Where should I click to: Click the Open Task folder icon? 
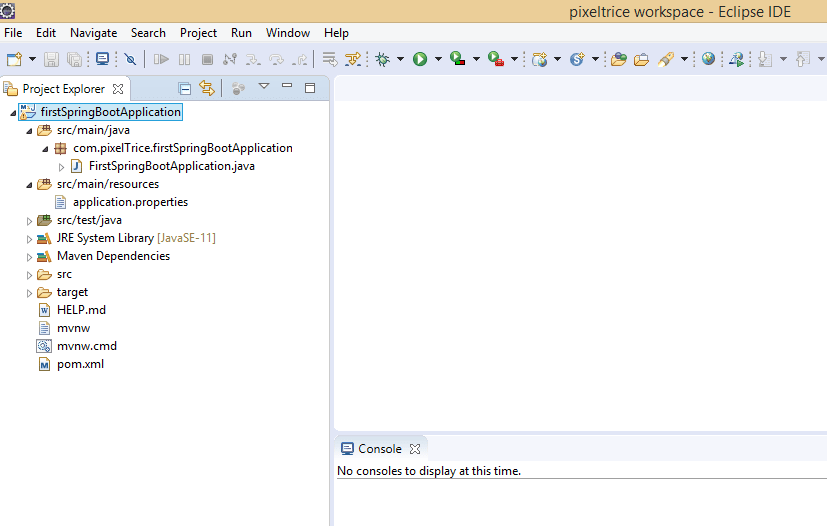click(641, 59)
